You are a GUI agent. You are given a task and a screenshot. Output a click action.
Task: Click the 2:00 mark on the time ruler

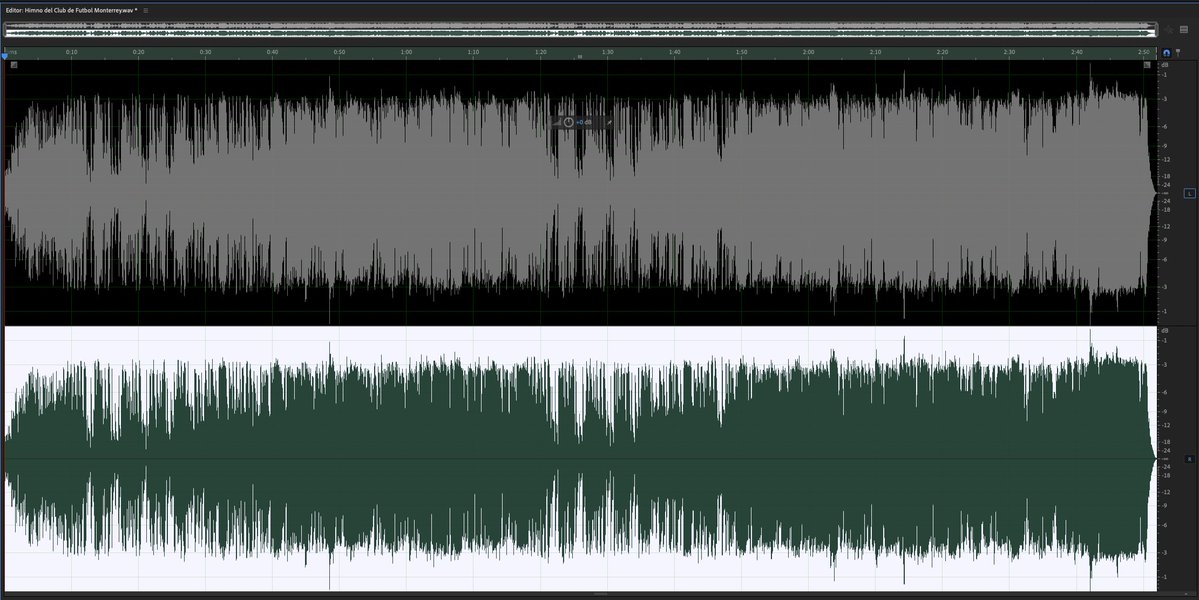point(808,52)
